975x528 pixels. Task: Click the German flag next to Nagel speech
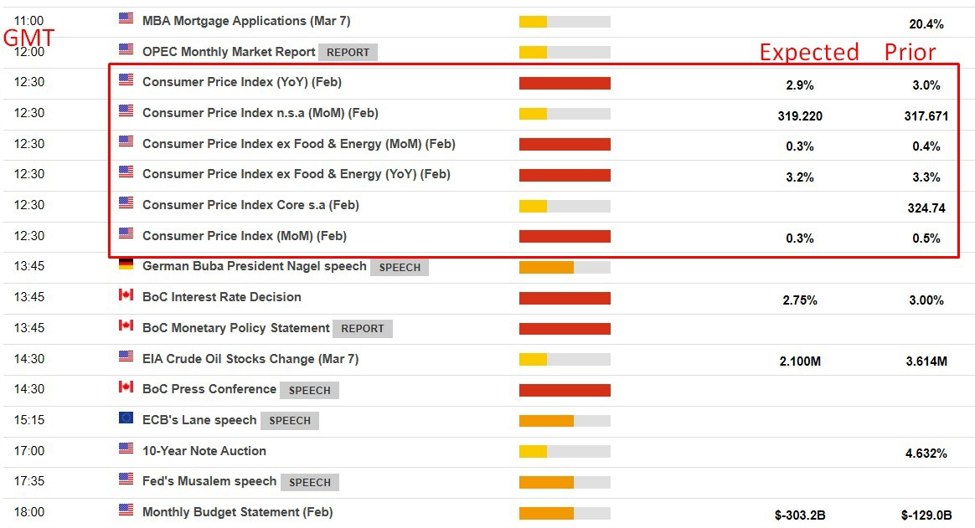coord(126,264)
